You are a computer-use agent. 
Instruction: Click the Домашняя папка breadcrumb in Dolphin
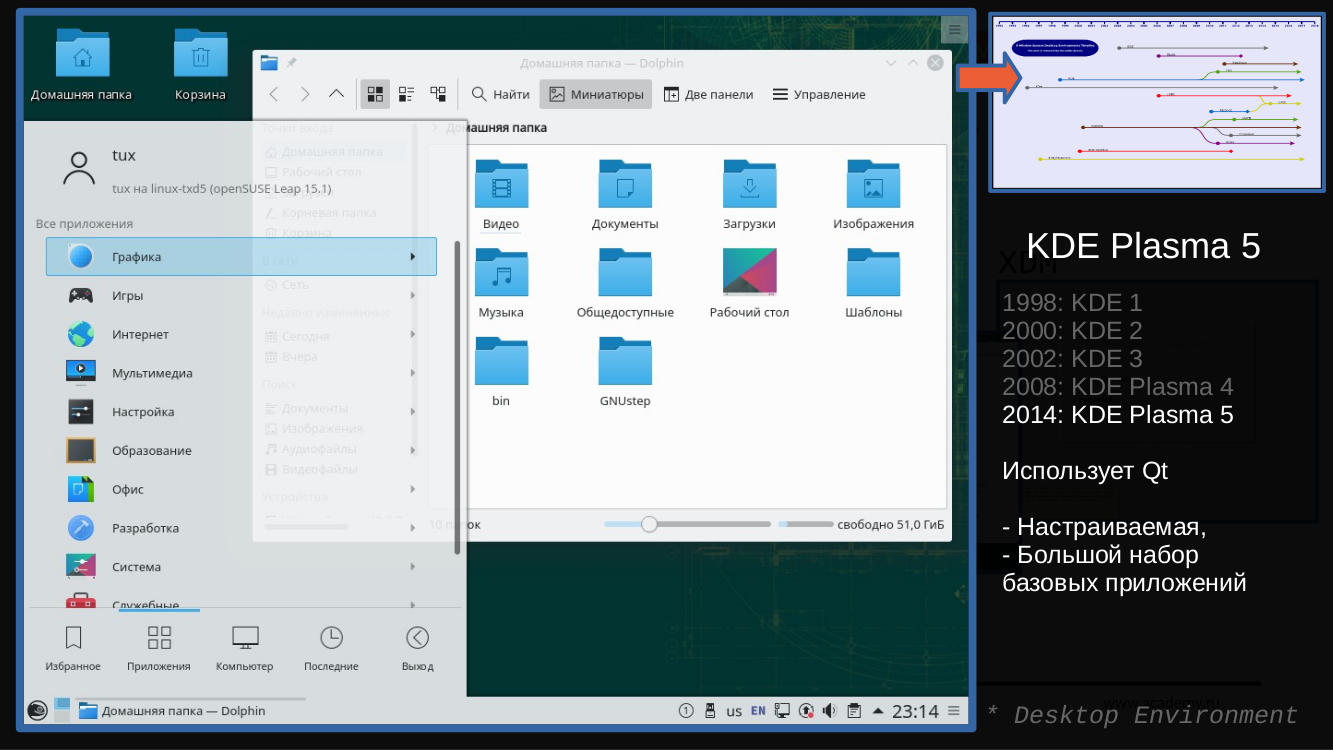click(x=496, y=128)
